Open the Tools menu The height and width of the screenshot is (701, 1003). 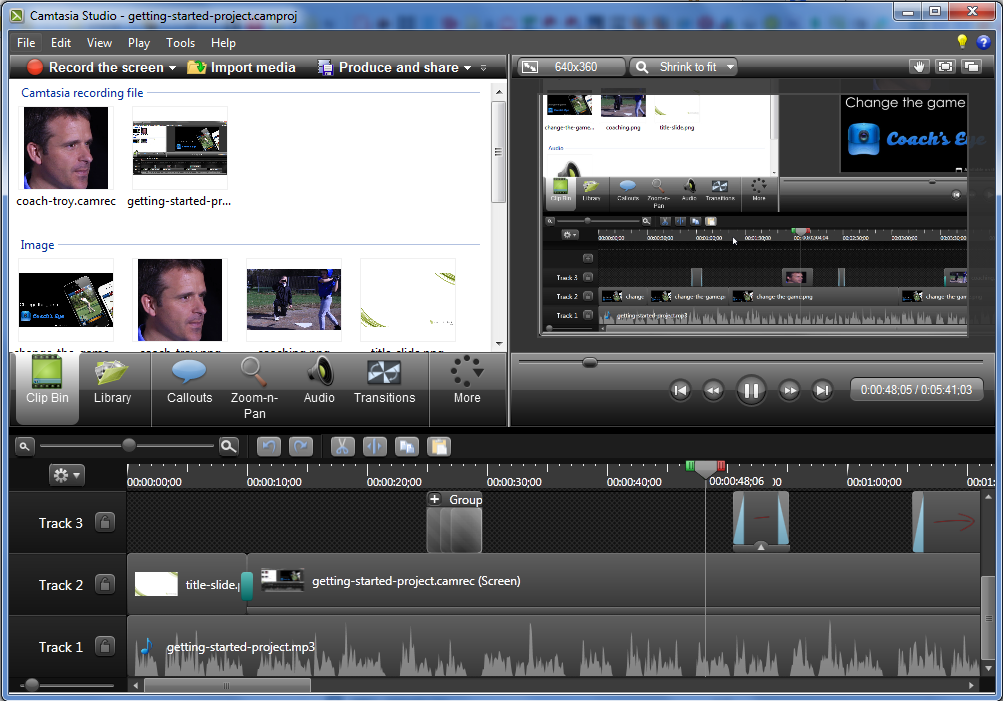(180, 43)
